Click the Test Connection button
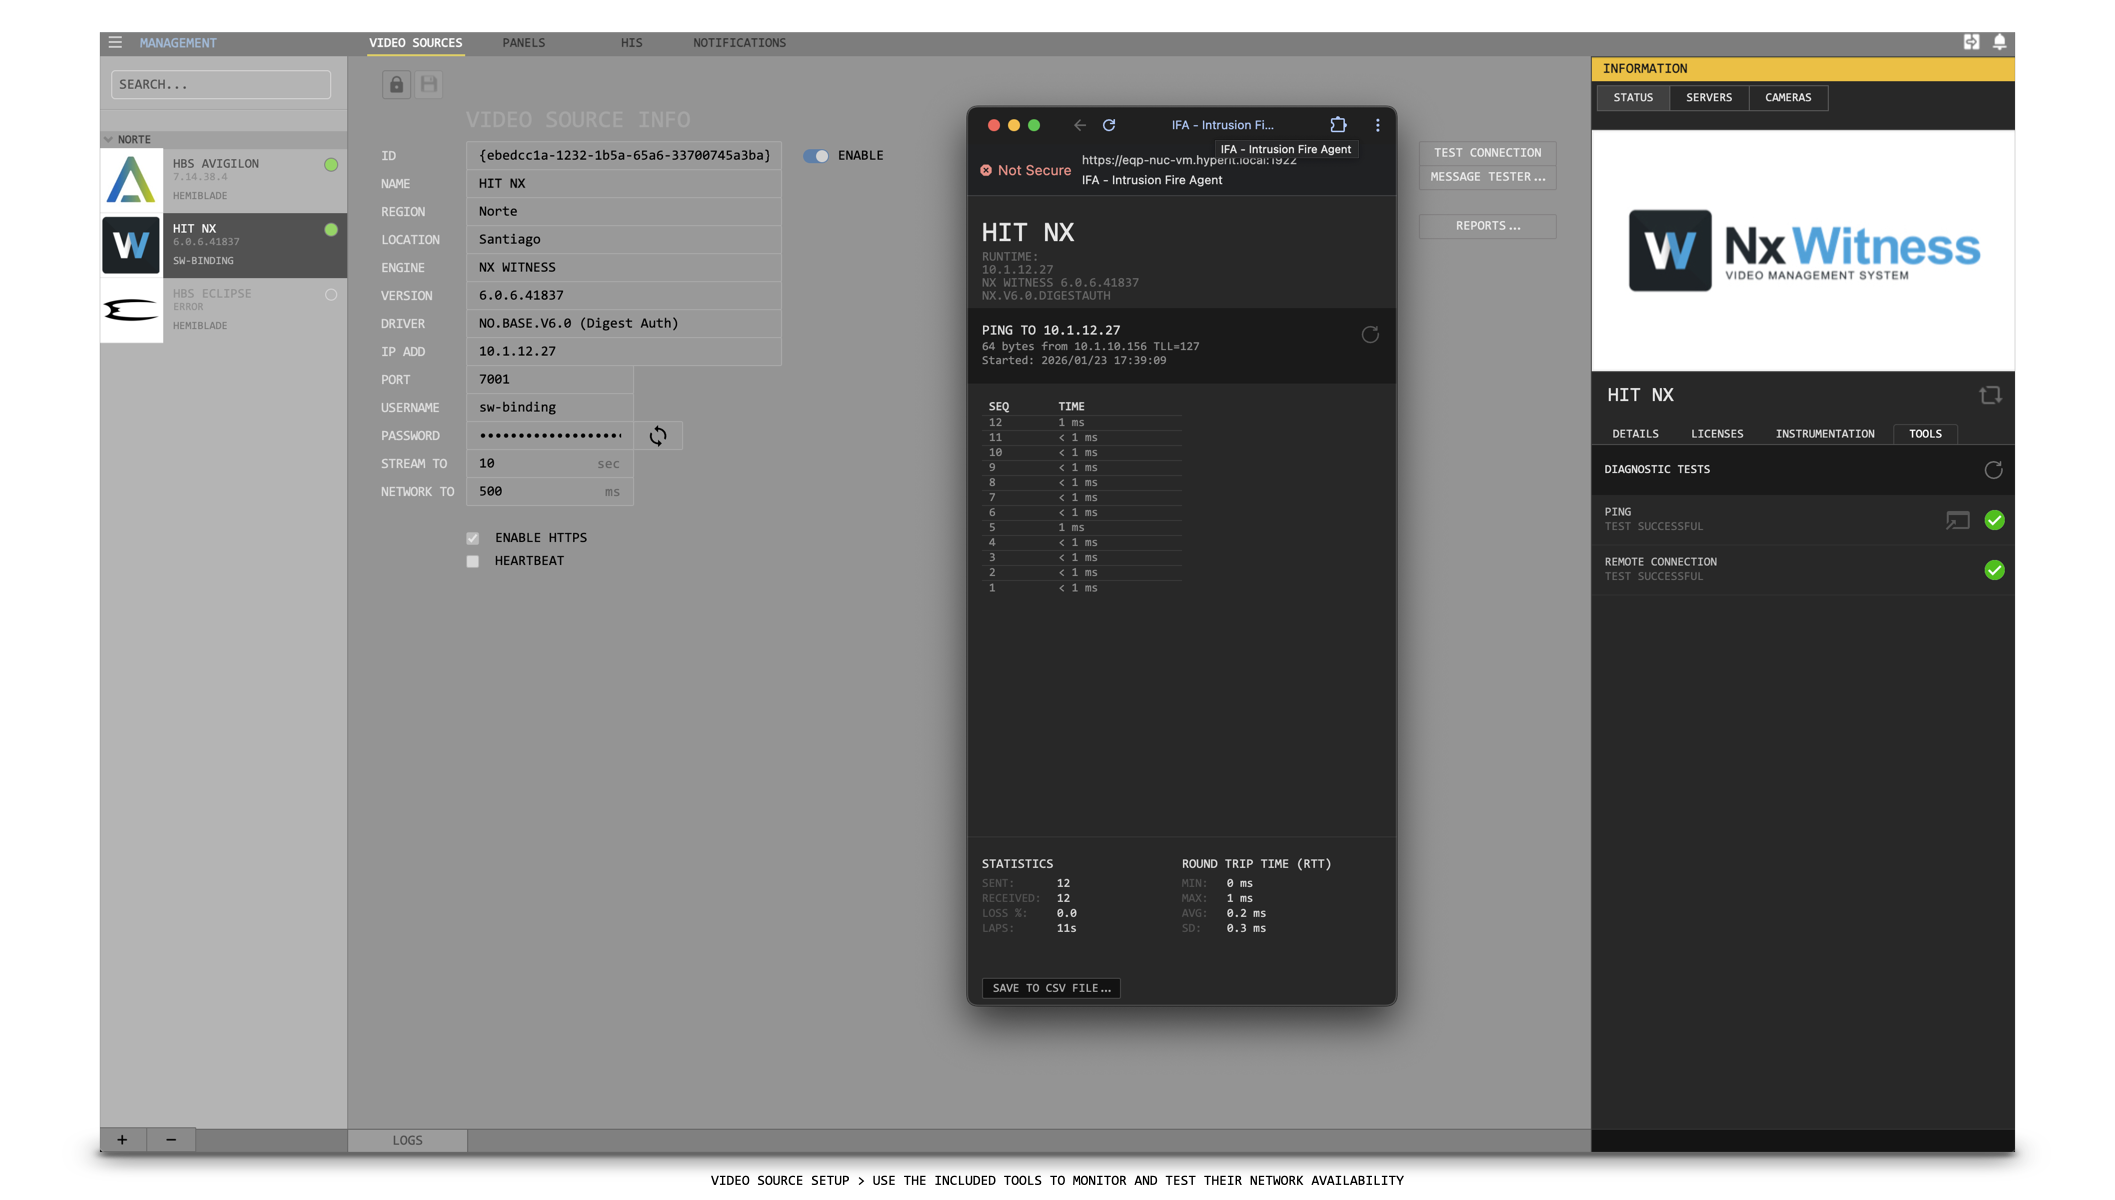Viewport: 2115px width, 1200px height. pyautogui.click(x=1487, y=153)
